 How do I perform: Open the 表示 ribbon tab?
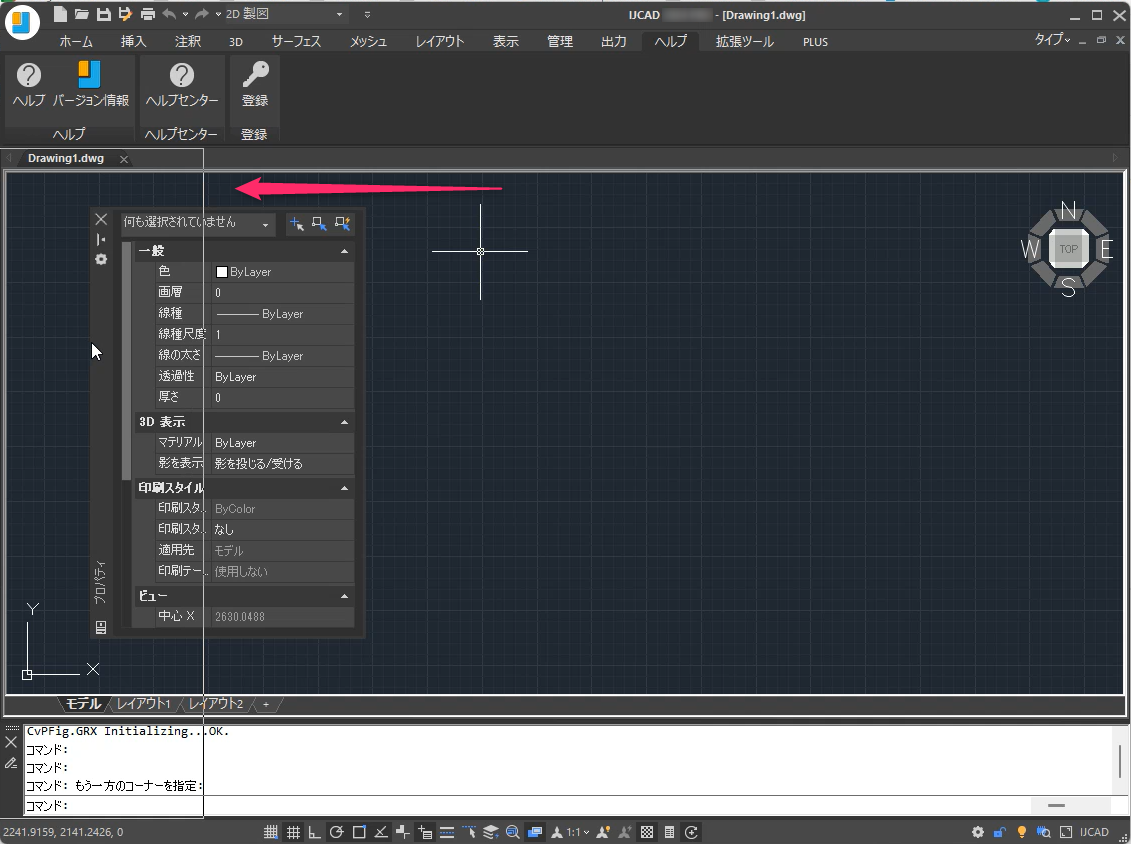pyautogui.click(x=506, y=42)
